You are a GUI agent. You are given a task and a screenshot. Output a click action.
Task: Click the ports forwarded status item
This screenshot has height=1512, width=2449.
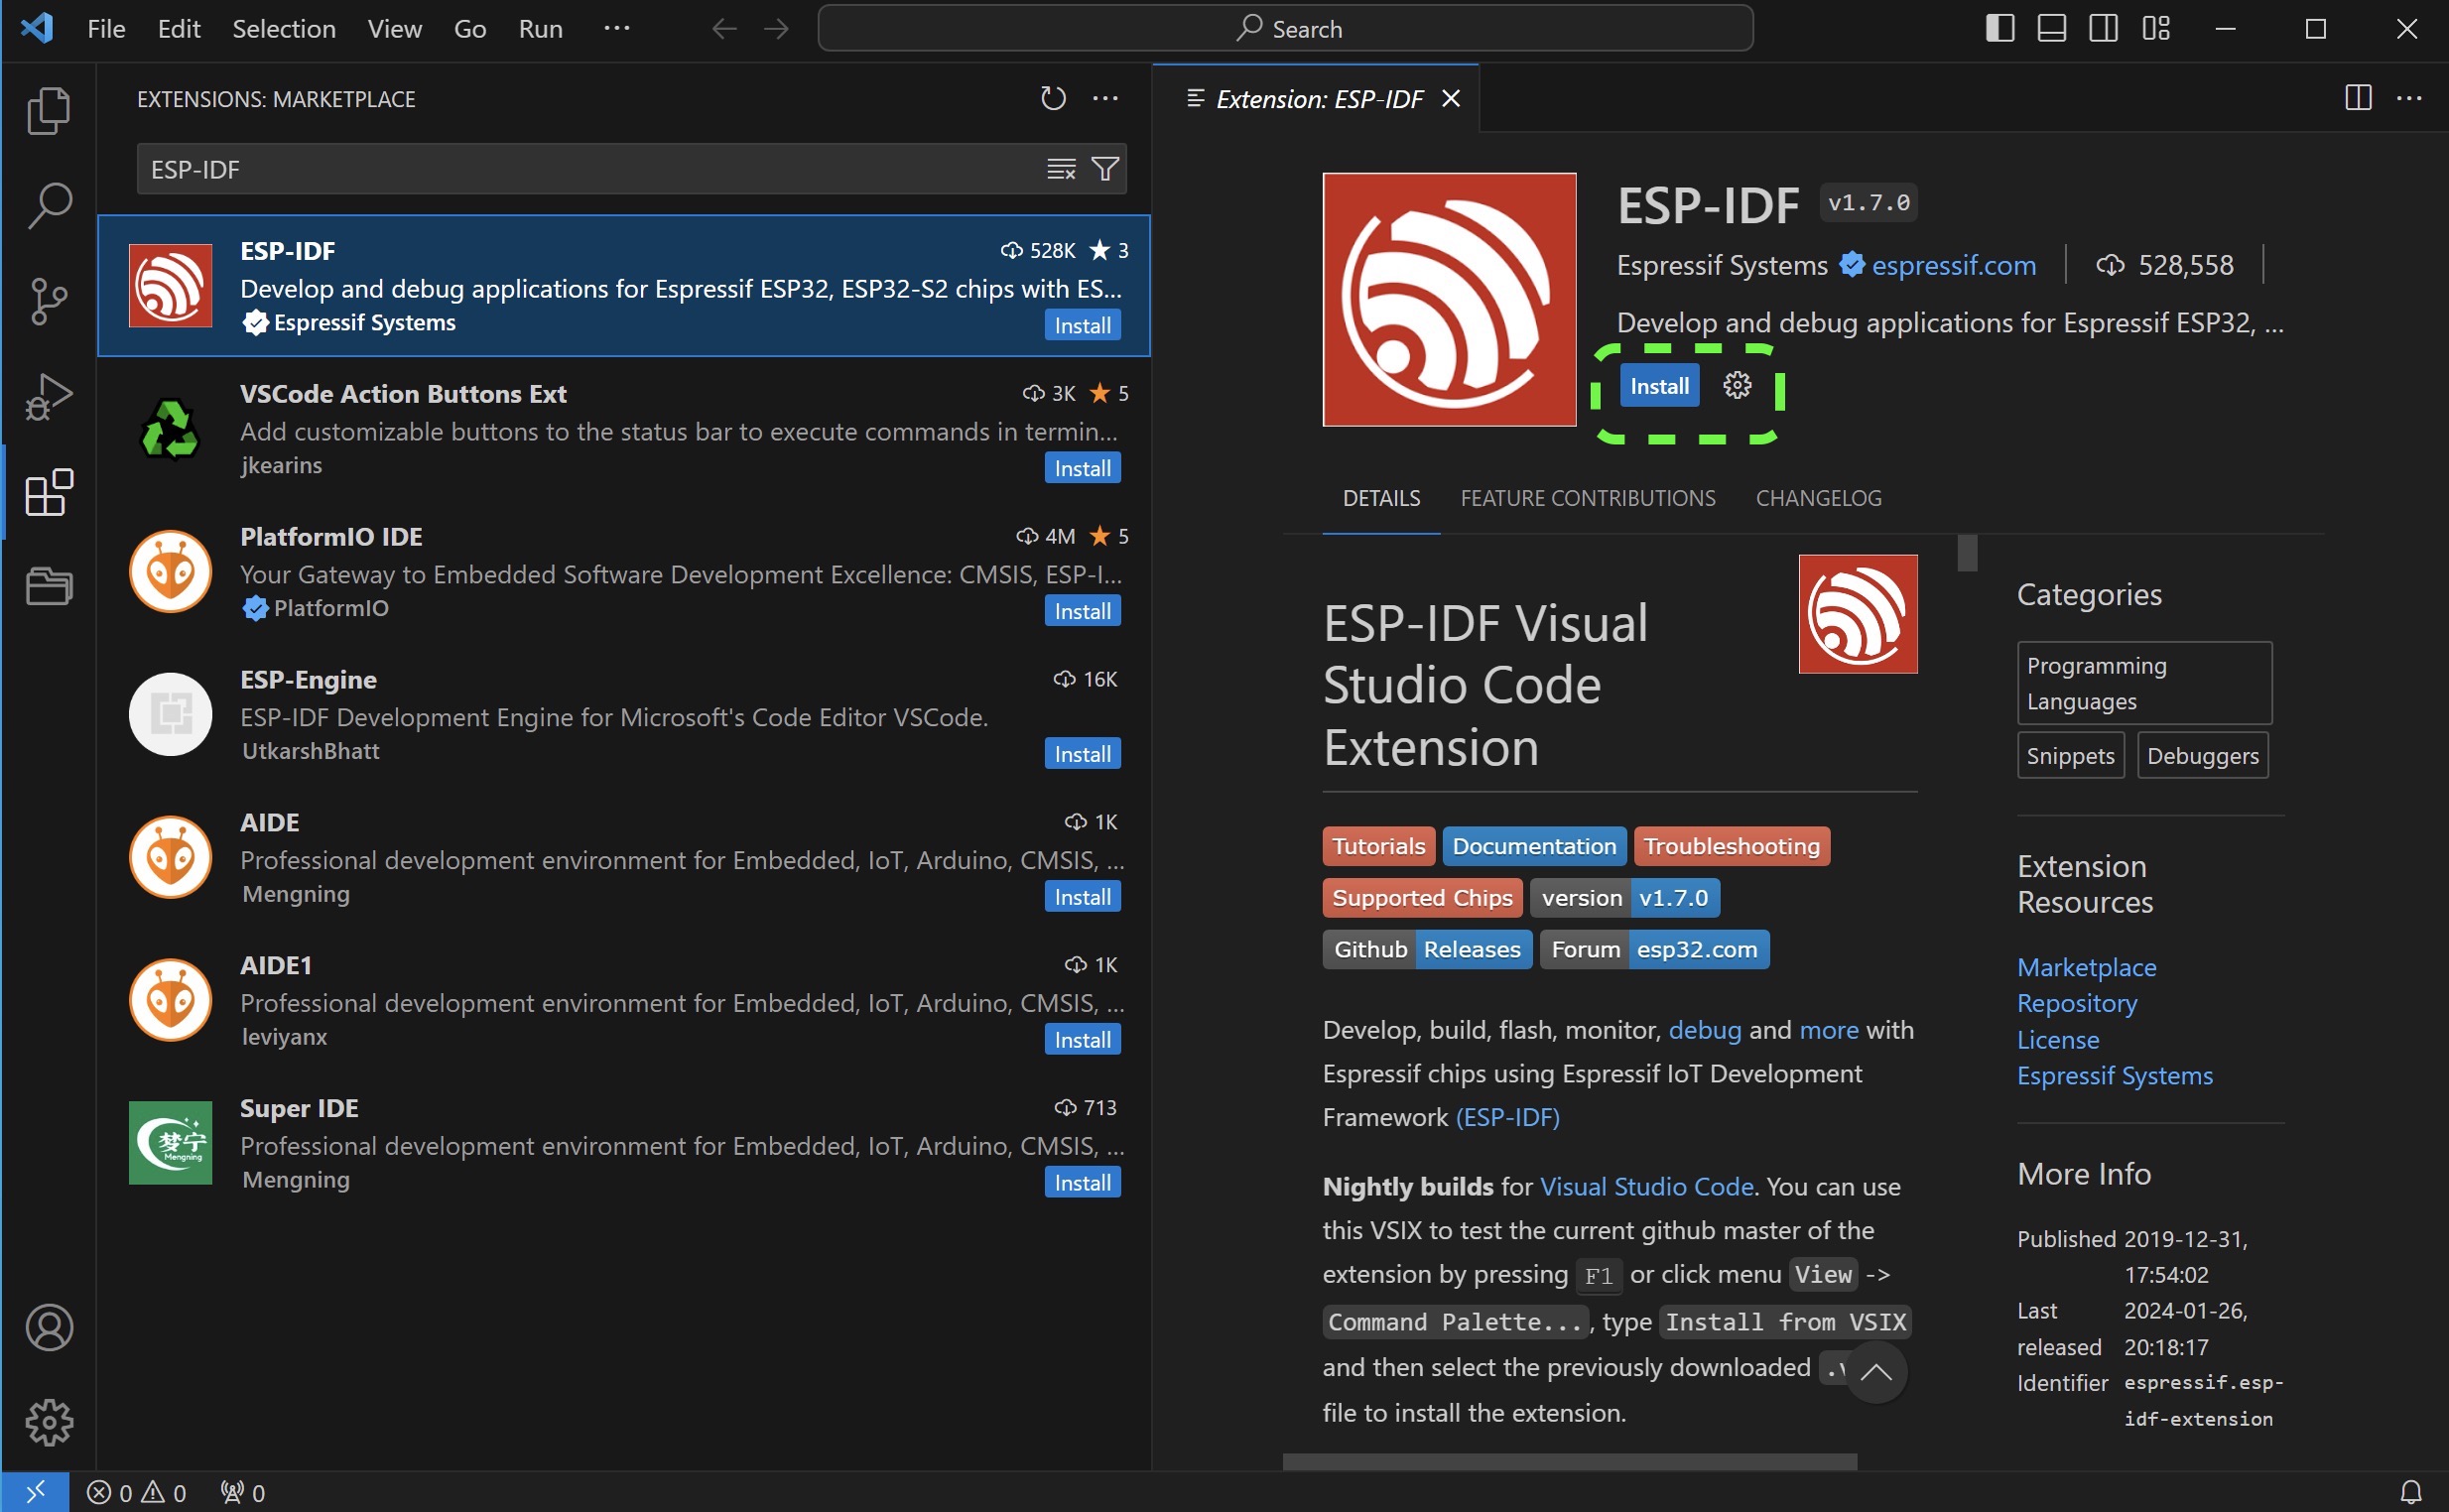(x=243, y=1492)
